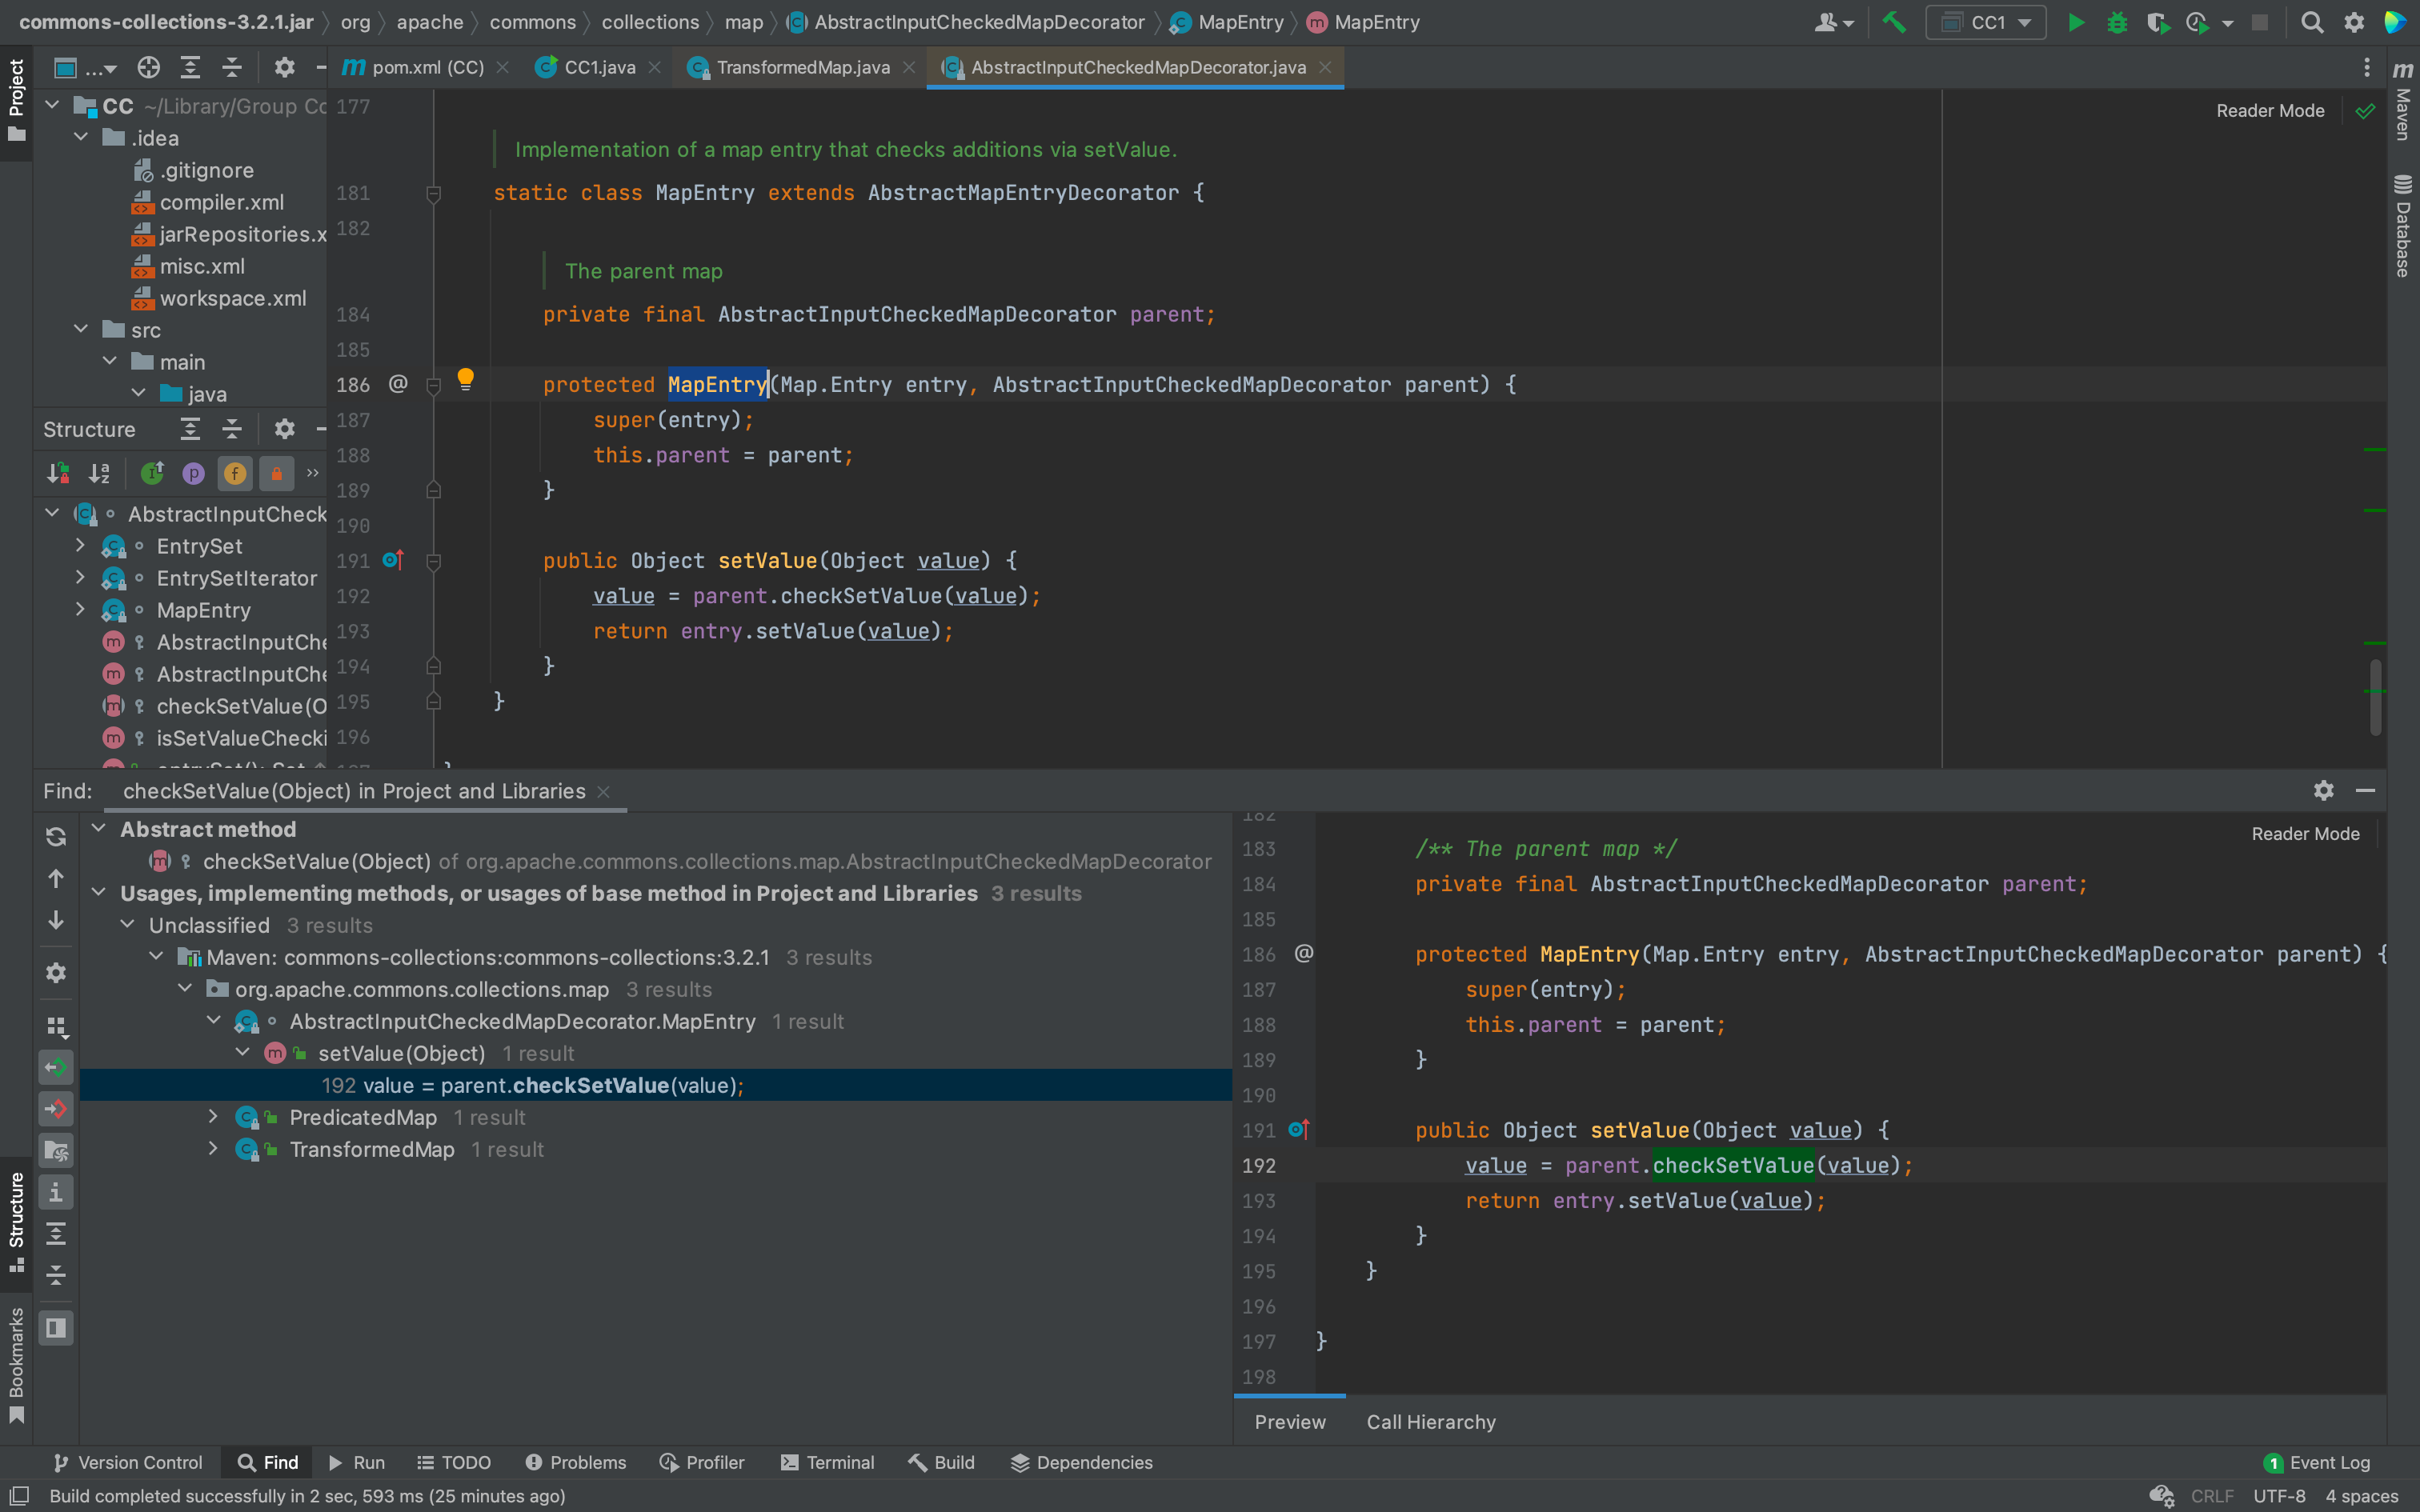
Task: Open CC1 run configuration dropdown
Action: (1987, 22)
